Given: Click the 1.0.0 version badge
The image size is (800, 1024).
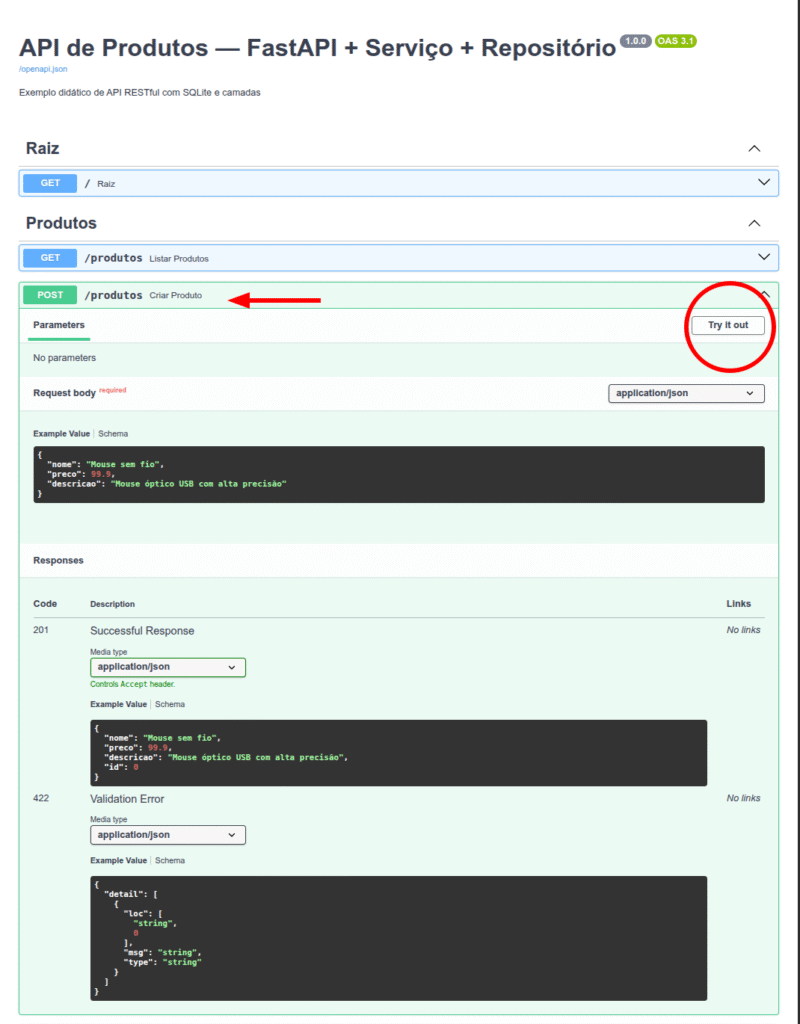Looking at the screenshot, I should coord(635,41).
